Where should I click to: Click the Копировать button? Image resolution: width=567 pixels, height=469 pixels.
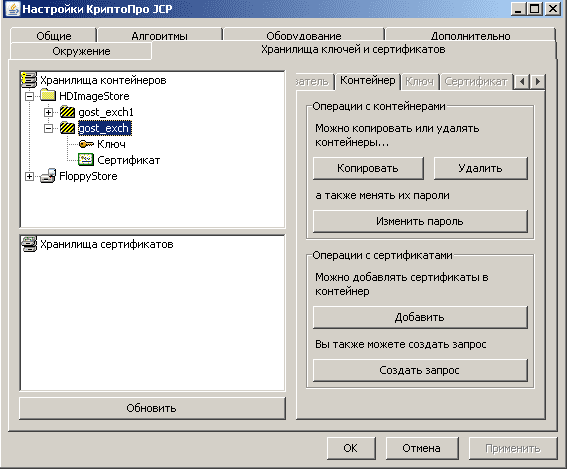pos(368,168)
